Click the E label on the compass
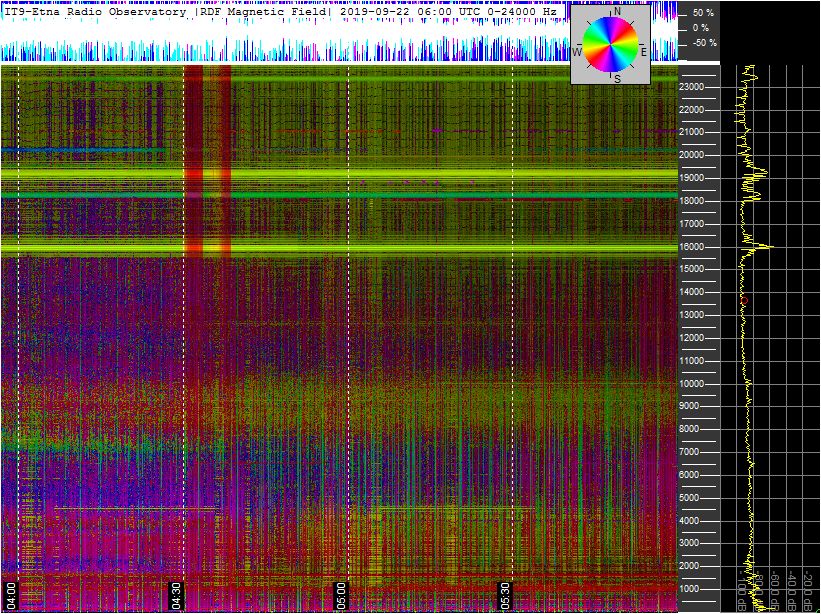 click(x=644, y=52)
